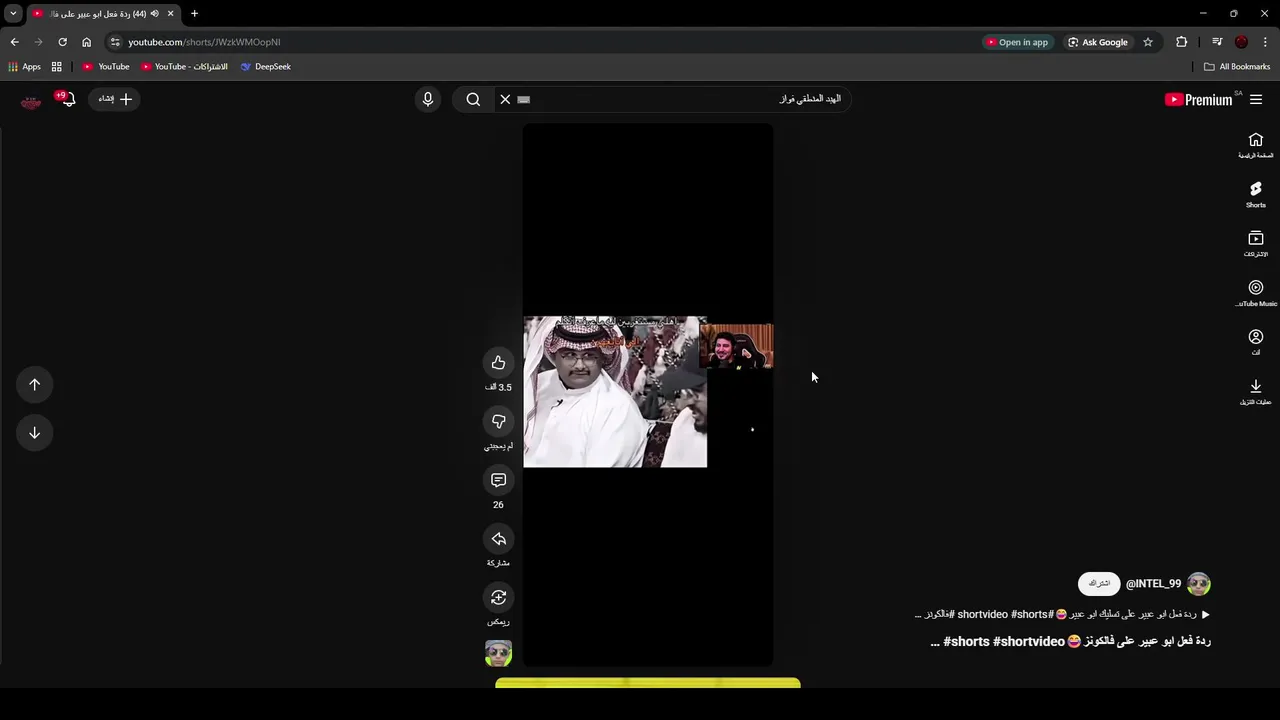Screen dimensions: 1280x720
Task: Share the short via arrow icon
Action: (x=498, y=539)
